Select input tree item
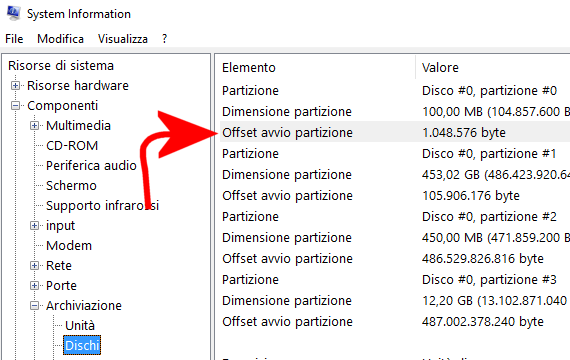The width and height of the screenshot is (570, 360). click(60, 226)
